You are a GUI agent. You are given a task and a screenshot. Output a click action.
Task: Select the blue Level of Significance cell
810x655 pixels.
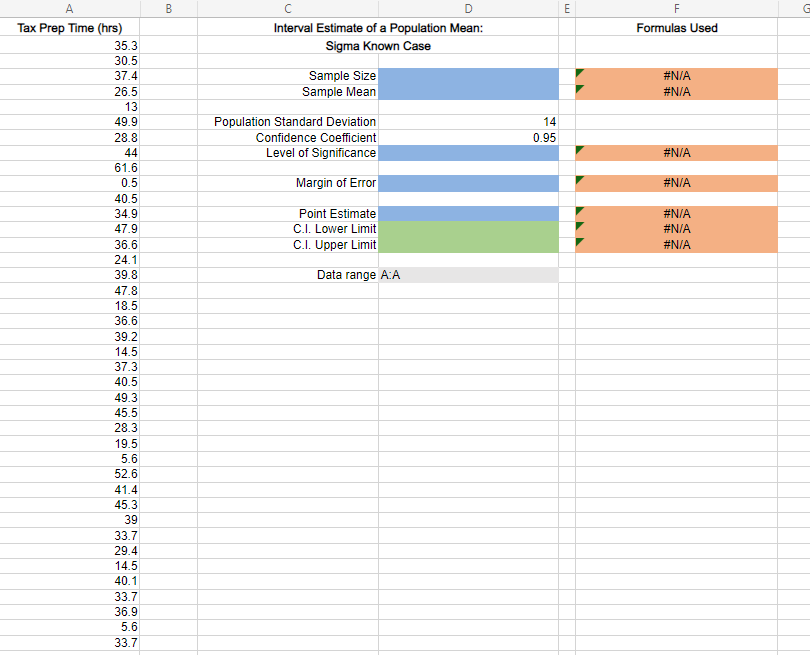pos(469,153)
